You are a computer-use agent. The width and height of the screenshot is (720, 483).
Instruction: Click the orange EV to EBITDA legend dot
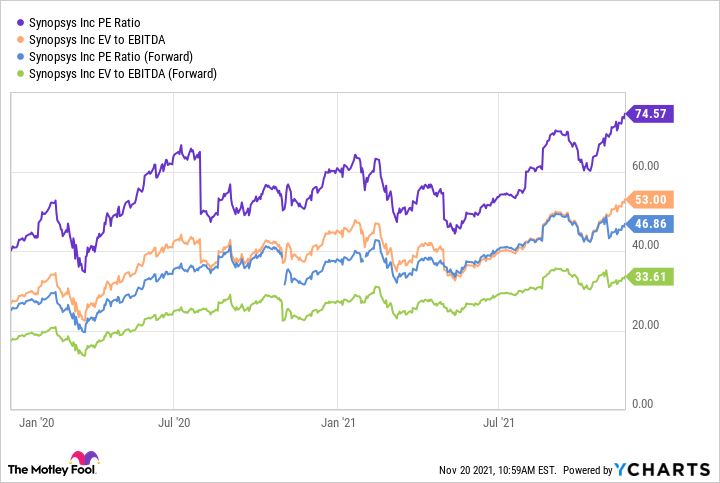(x=18, y=39)
